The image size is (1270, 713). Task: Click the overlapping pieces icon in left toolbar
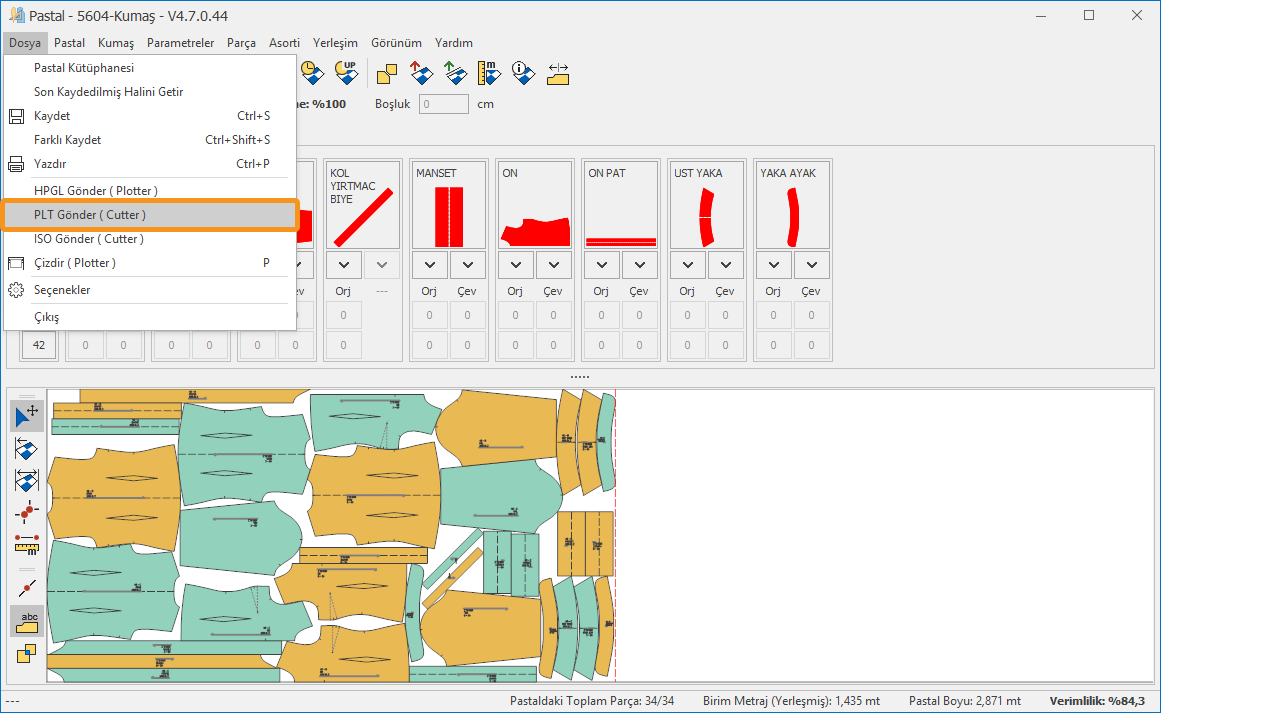[x=27, y=653]
